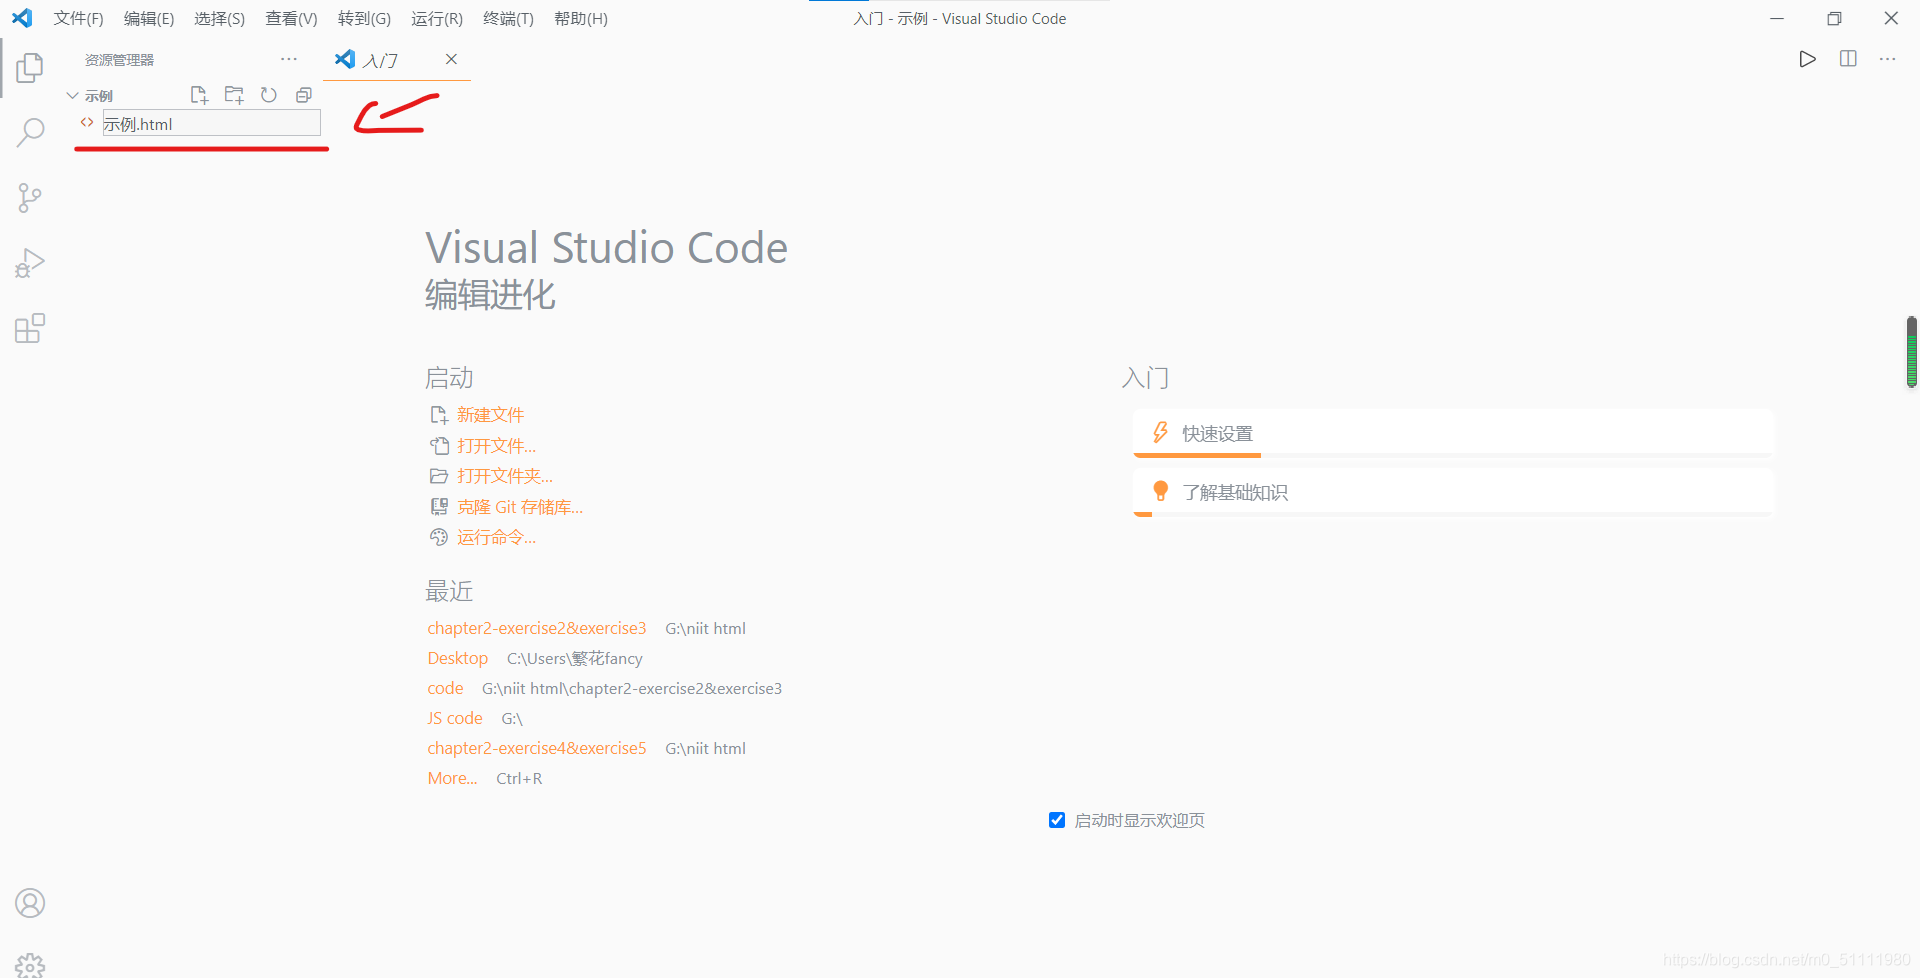Split the editor to the right
This screenshot has height=978, width=1920.
click(1848, 59)
